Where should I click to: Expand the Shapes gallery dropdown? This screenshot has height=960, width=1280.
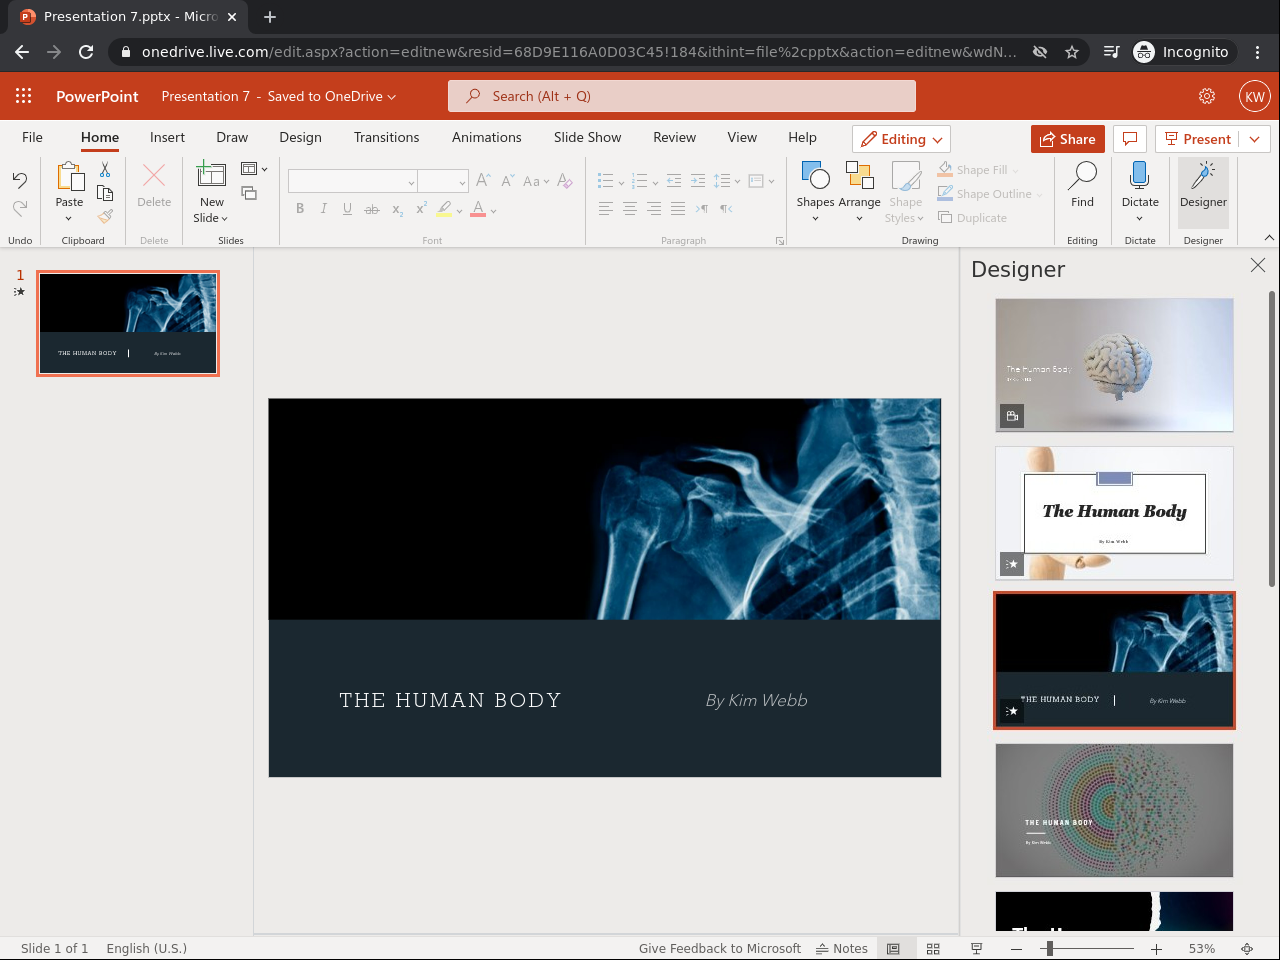tap(815, 218)
